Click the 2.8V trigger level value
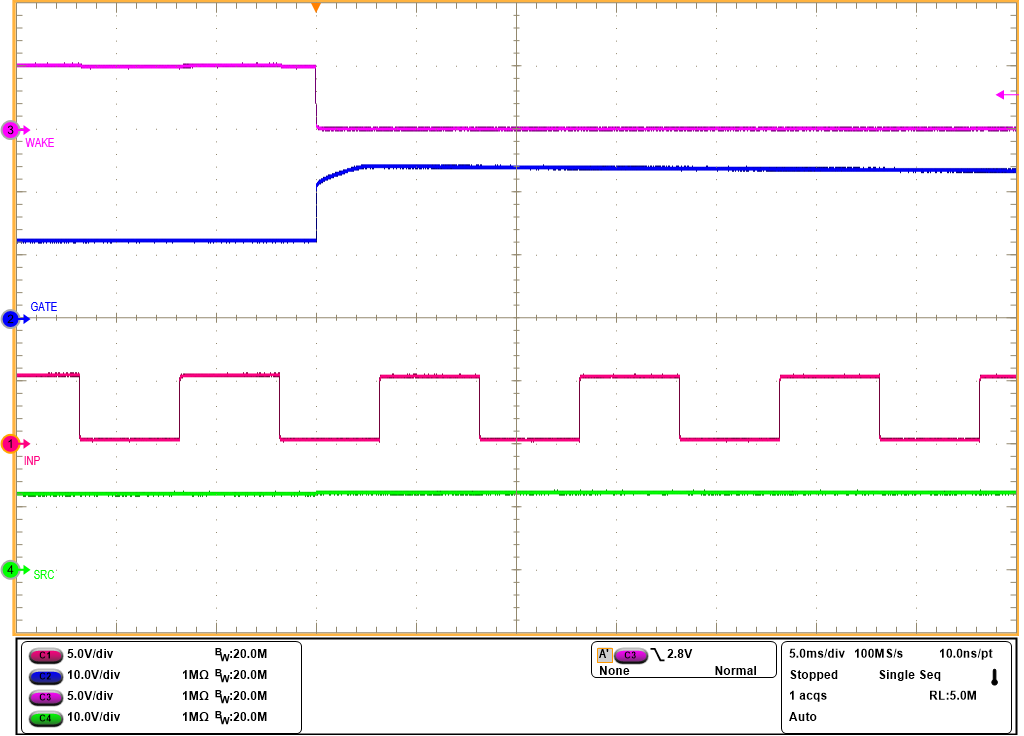This screenshot has width=1024, height=736. 682,655
